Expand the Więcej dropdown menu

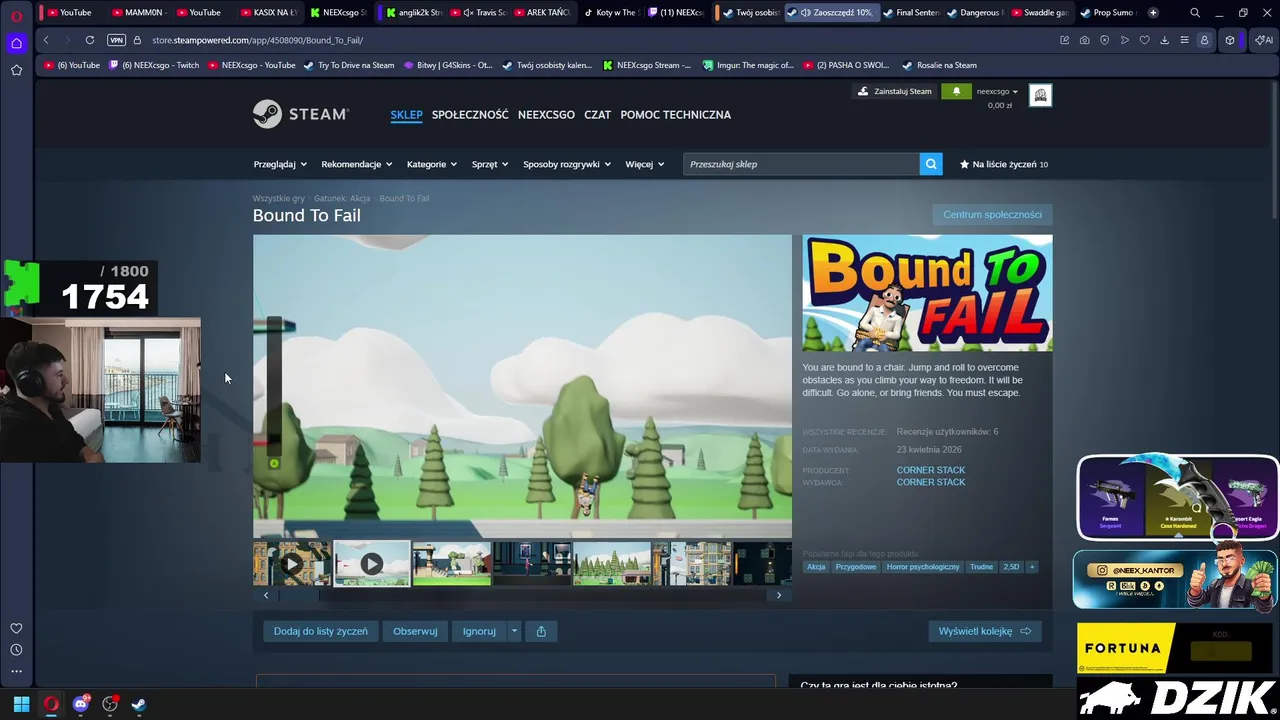coord(645,164)
